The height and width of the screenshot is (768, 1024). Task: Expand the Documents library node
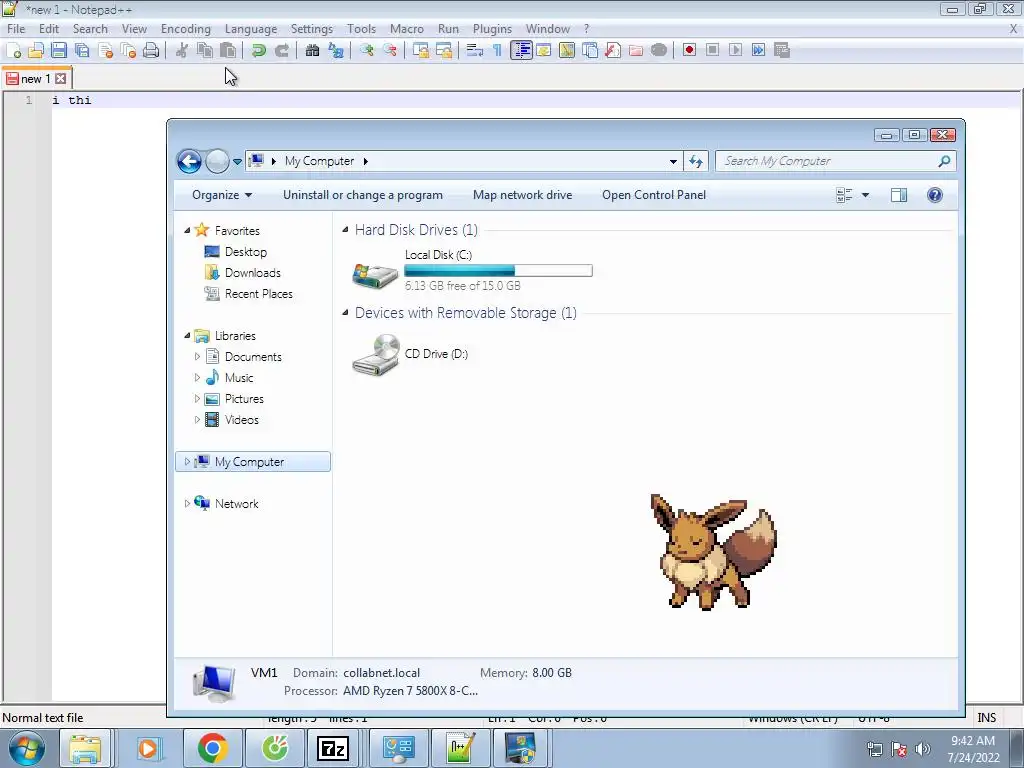click(197, 357)
